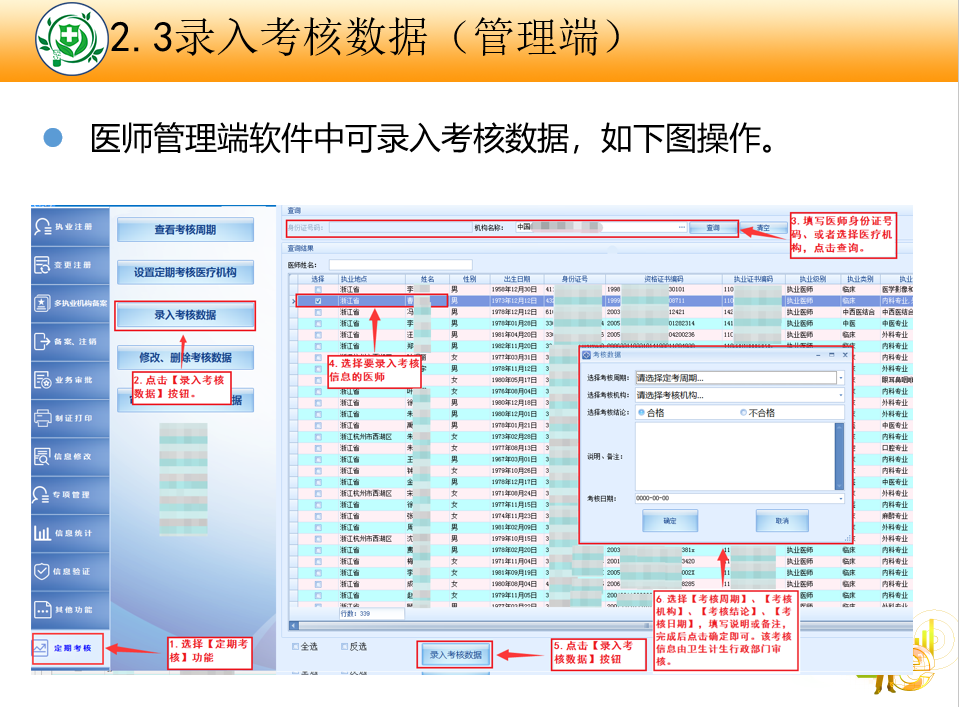This screenshot has height=707, width=959.
Task: Select the 合格 radio button
Action: [x=641, y=412]
